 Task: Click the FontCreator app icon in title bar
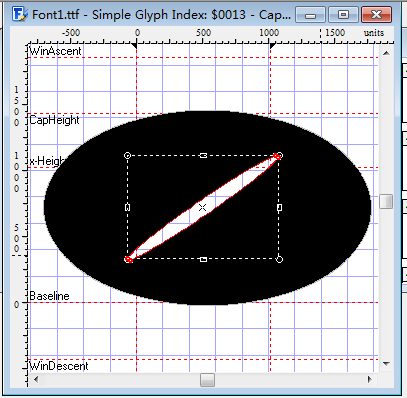click(x=19, y=14)
